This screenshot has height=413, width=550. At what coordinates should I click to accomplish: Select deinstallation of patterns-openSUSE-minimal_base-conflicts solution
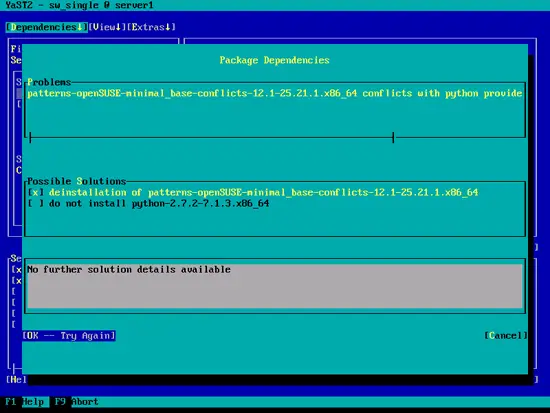tap(253, 192)
